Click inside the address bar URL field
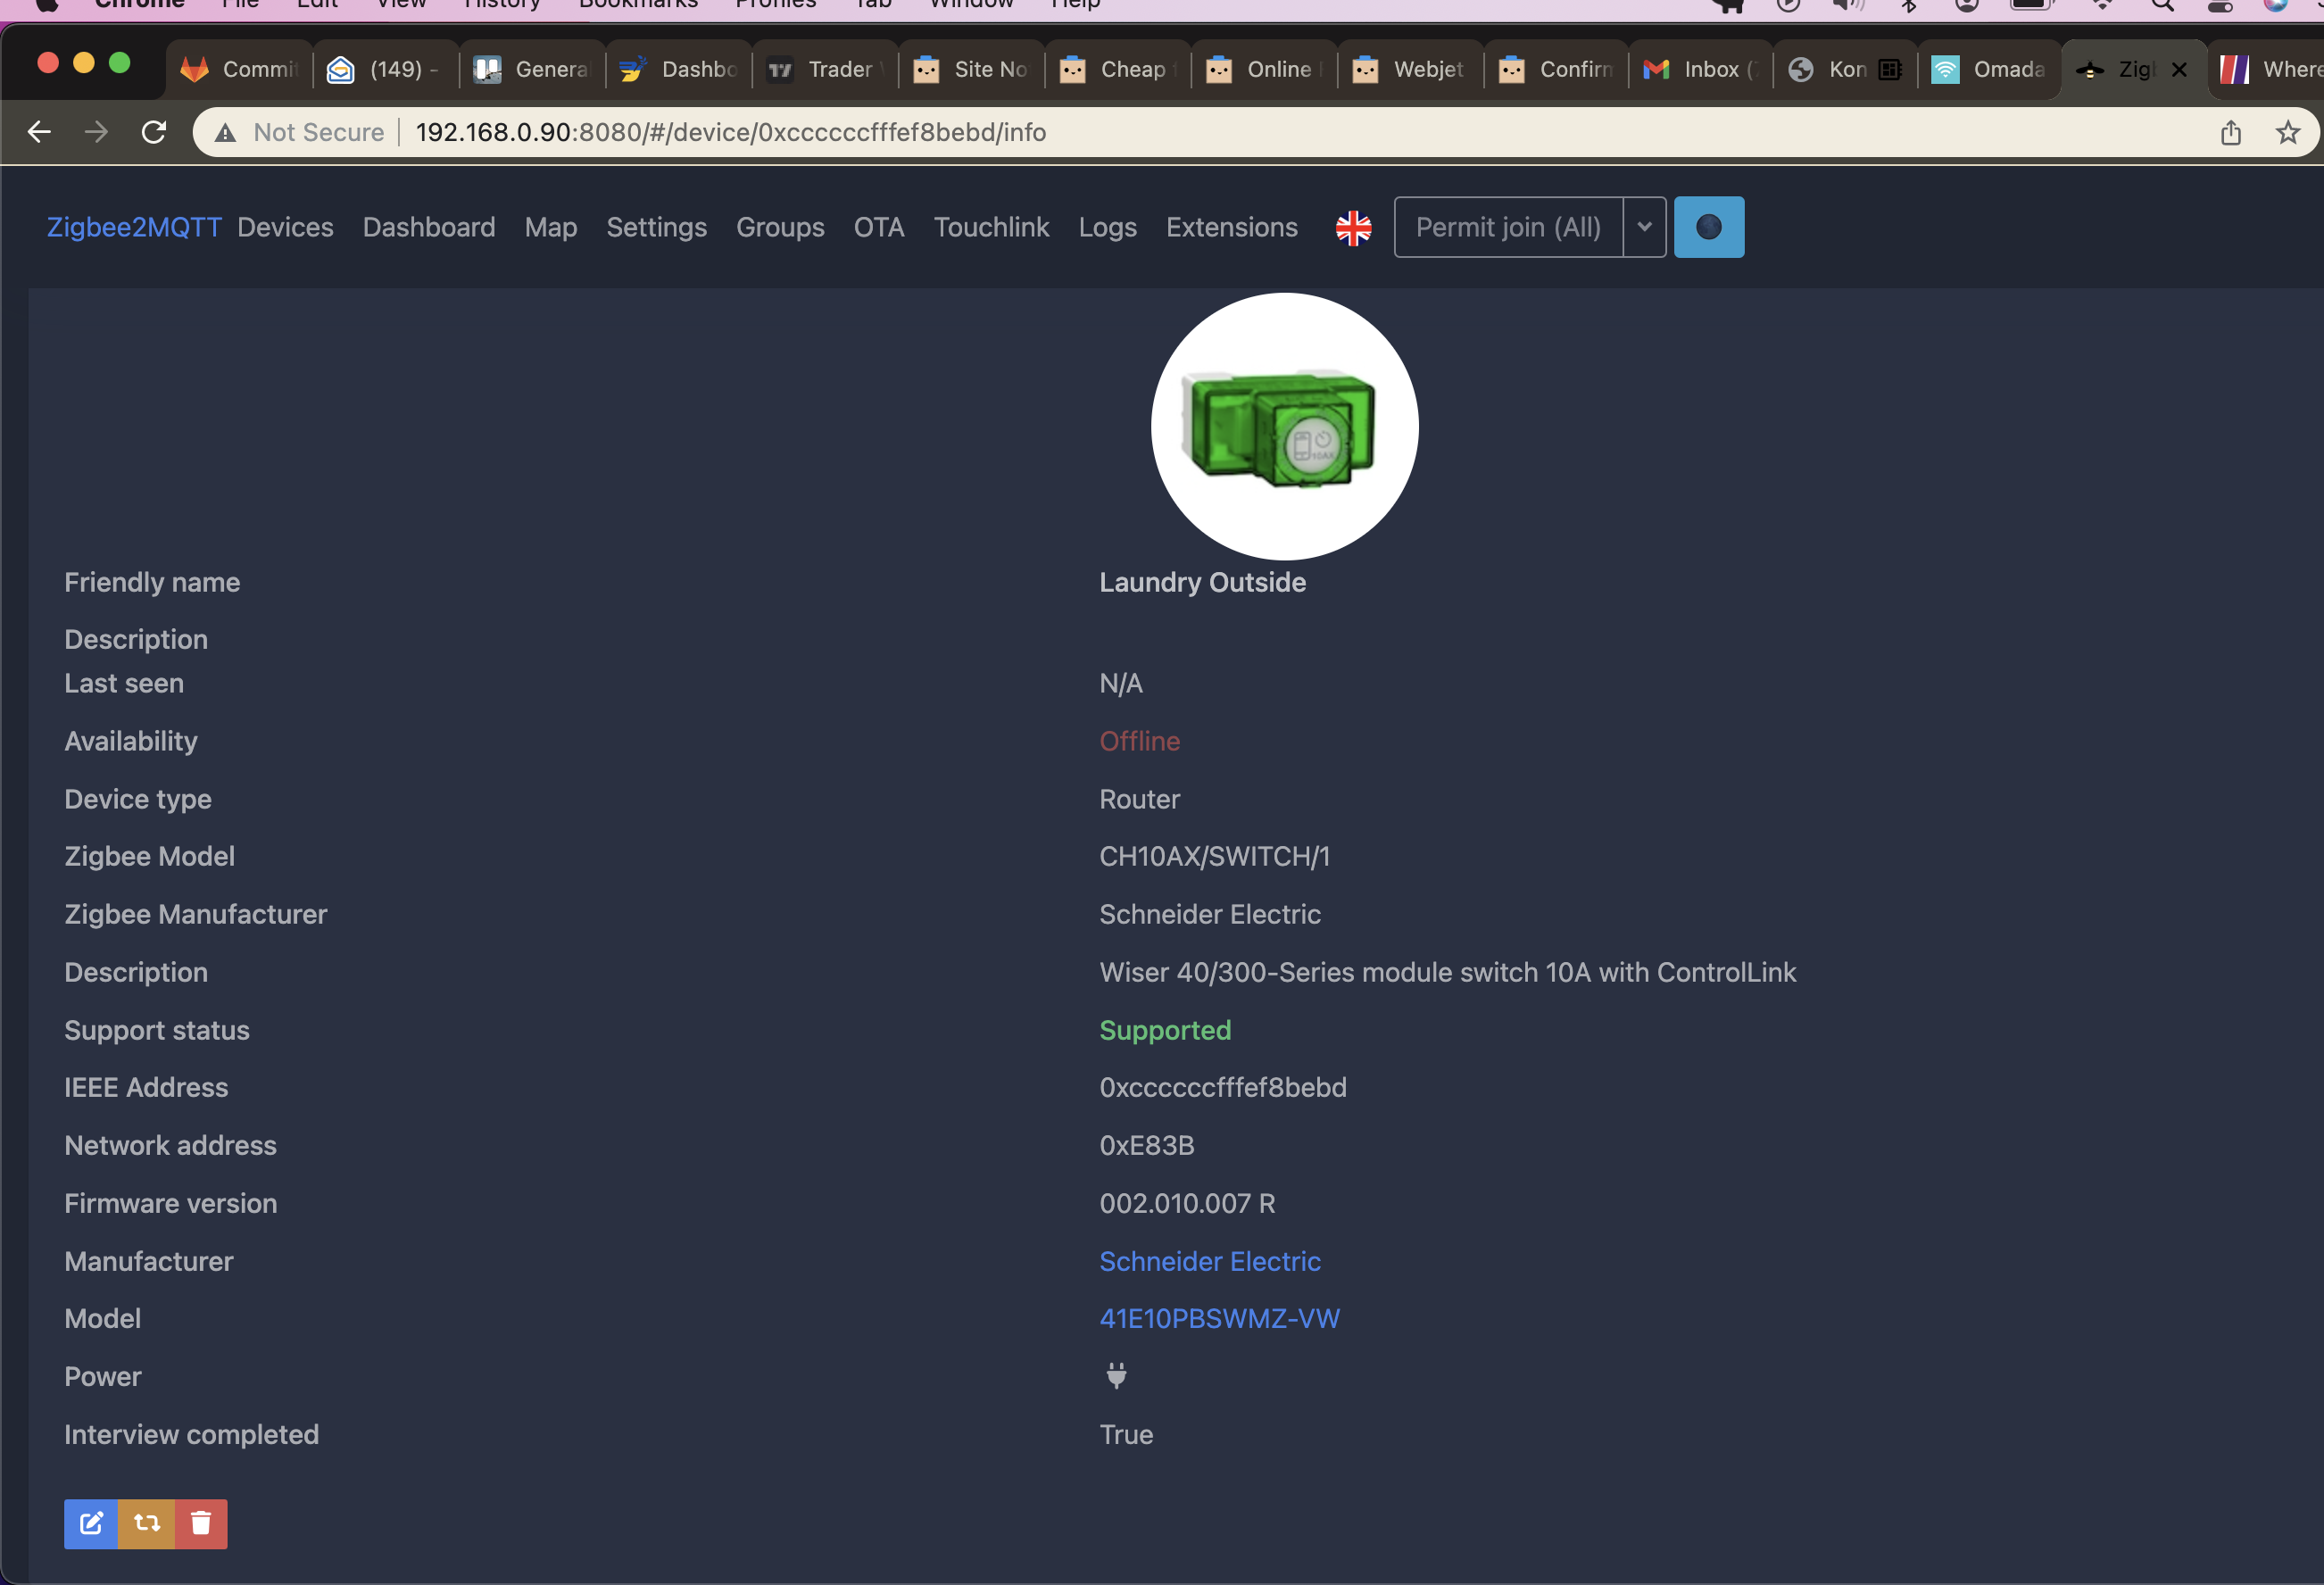The image size is (2324, 1585). (730, 131)
